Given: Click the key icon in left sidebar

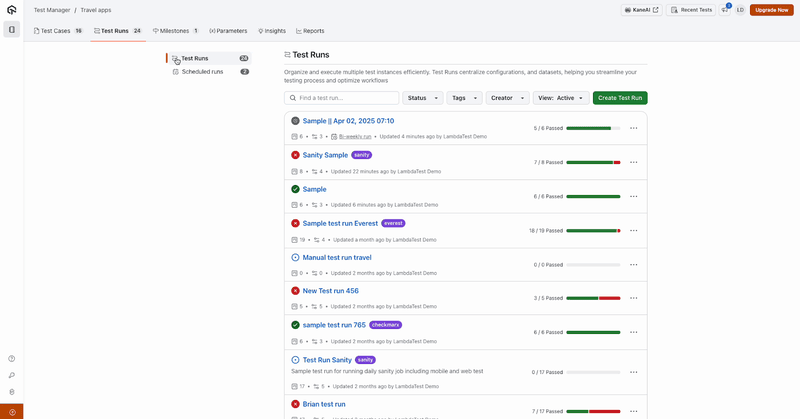Looking at the screenshot, I should pos(11,375).
